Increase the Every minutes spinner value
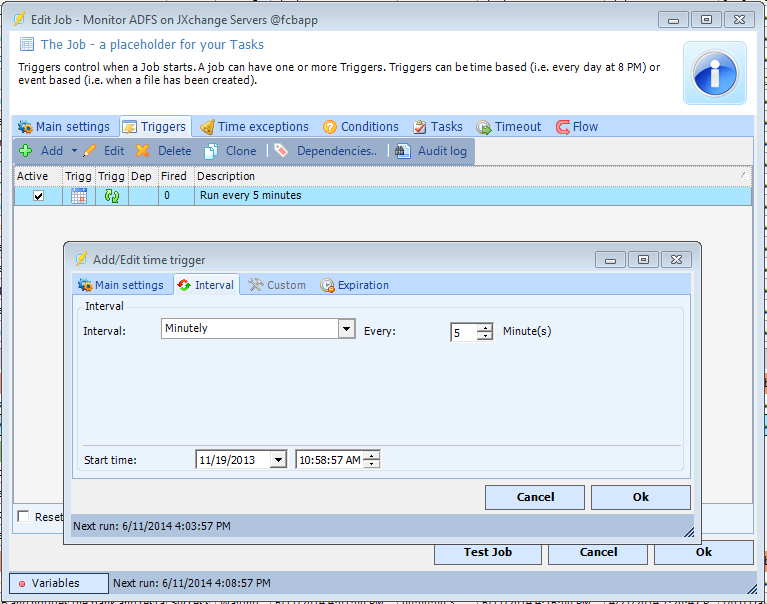 (x=485, y=328)
